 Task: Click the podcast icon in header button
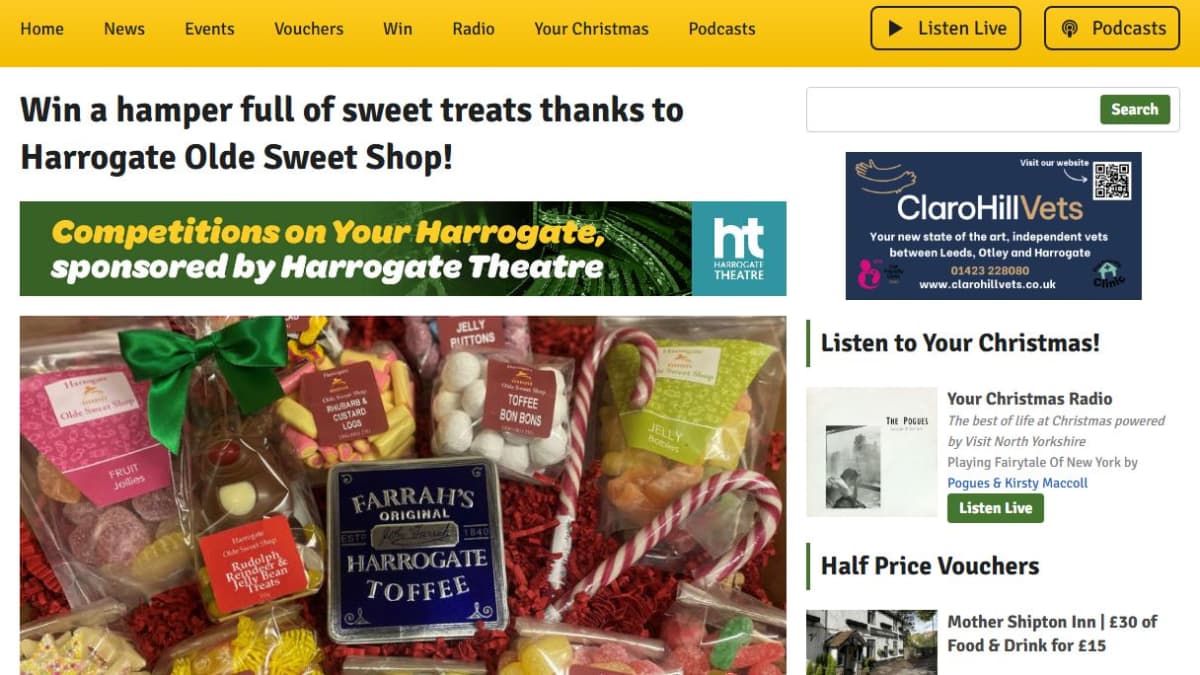1070,28
